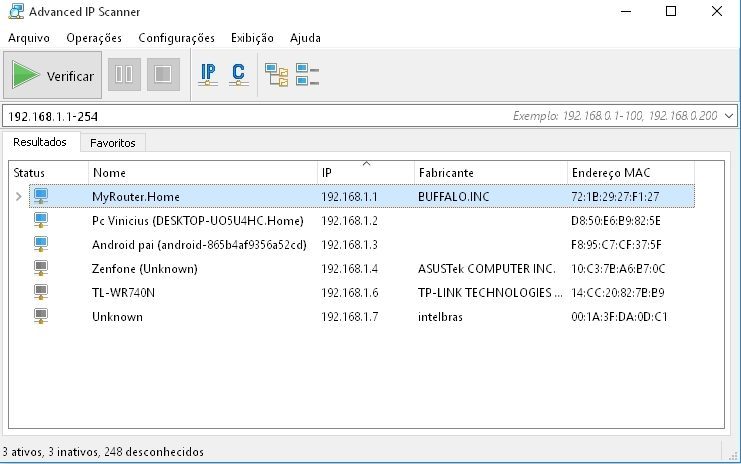Click IP address 192.168.1.4
The image size is (741, 464).
[349, 269]
